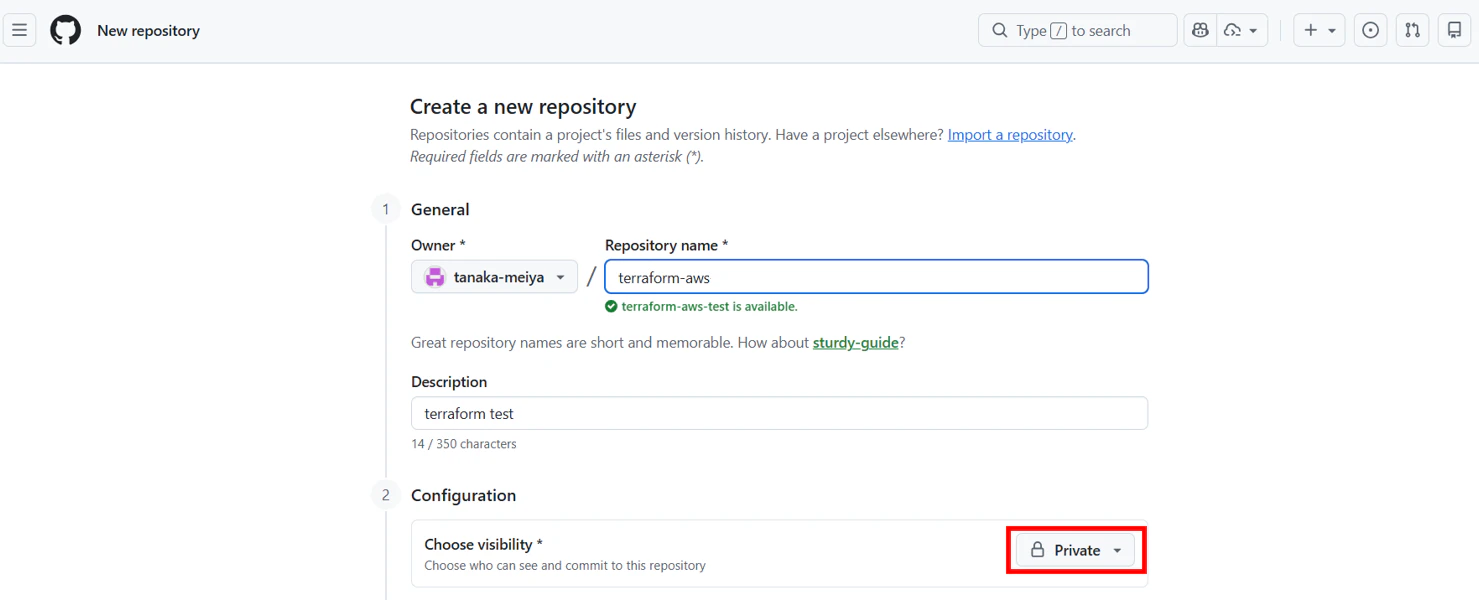The height and width of the screenshot is (605, 1479).
Task: Focus the Repository name field
Action: pos(876,277)
